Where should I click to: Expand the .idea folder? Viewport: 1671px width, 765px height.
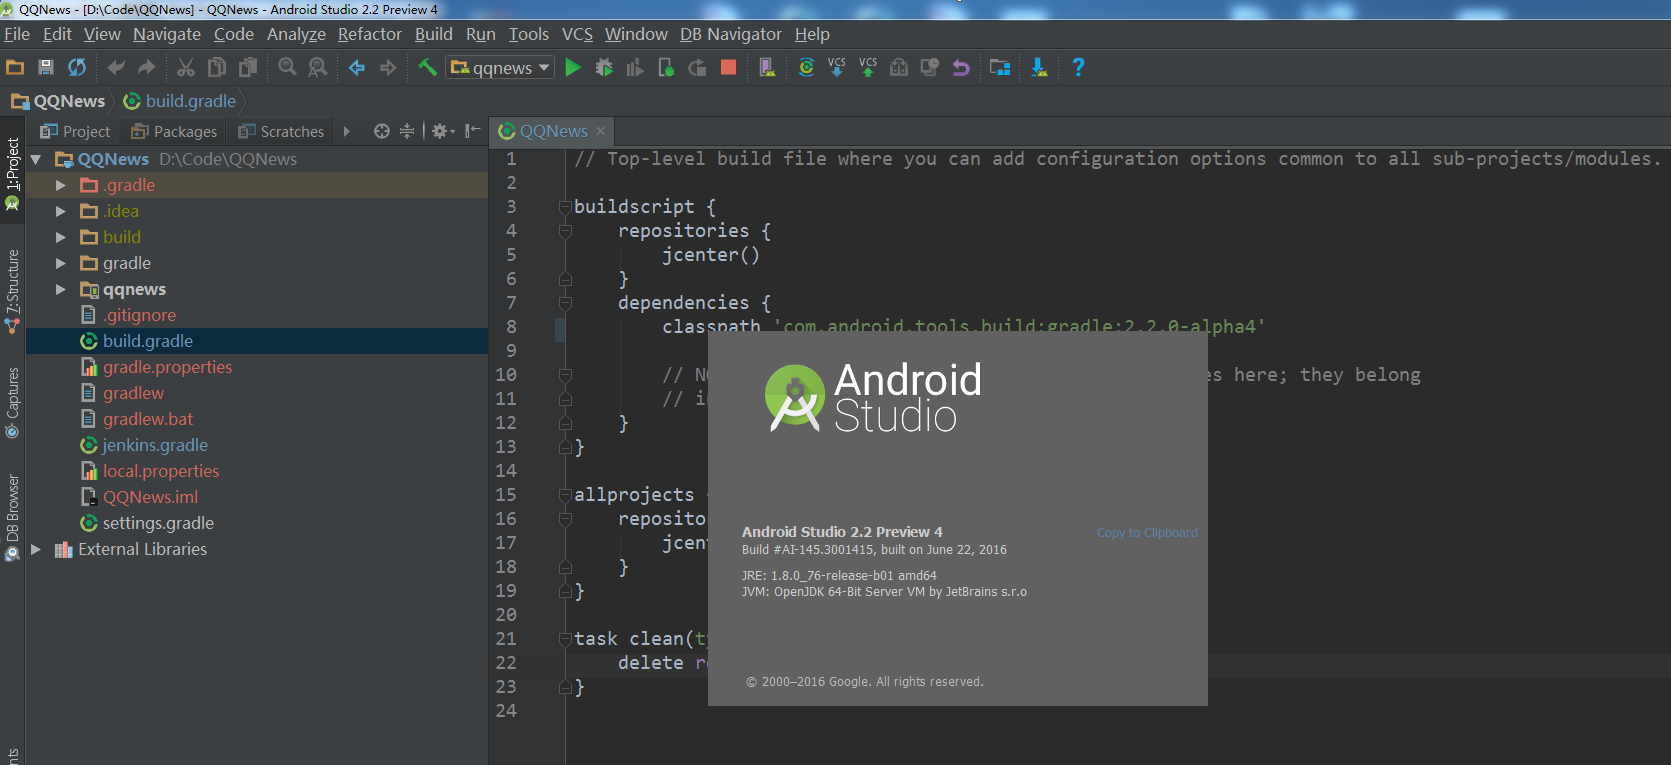pyautogui.click(x=61, y=211)
